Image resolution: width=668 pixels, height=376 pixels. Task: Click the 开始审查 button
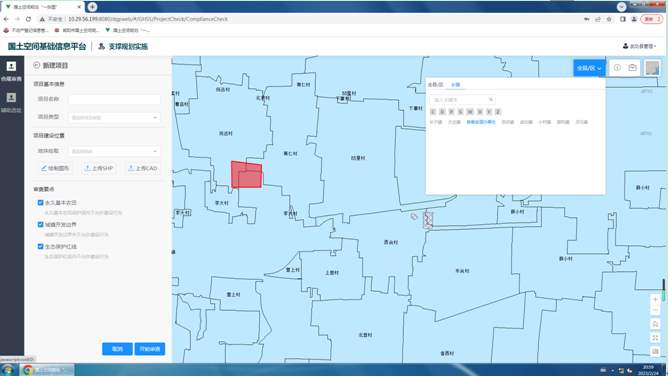pos(150,349)
